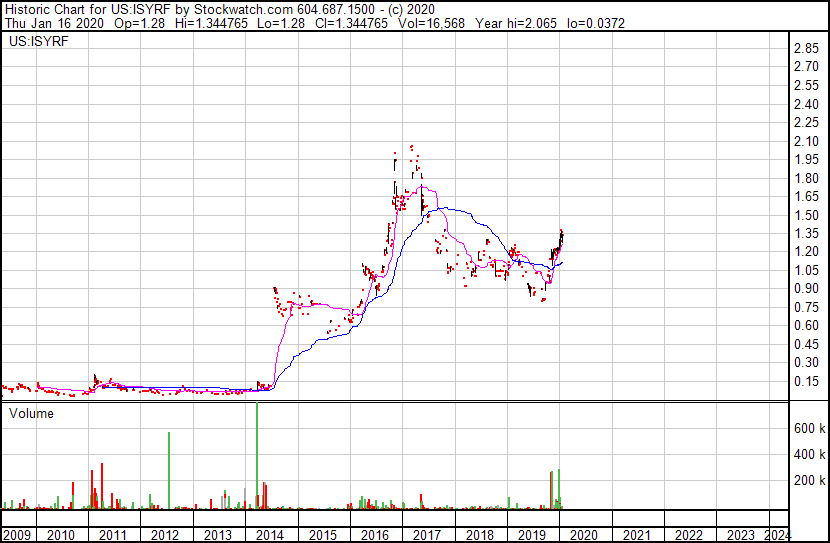Screen dimensions: 830x543
Task: Click the 2021 year marker on the timeline
Action: pyautogui.click(x=636, y=535)
